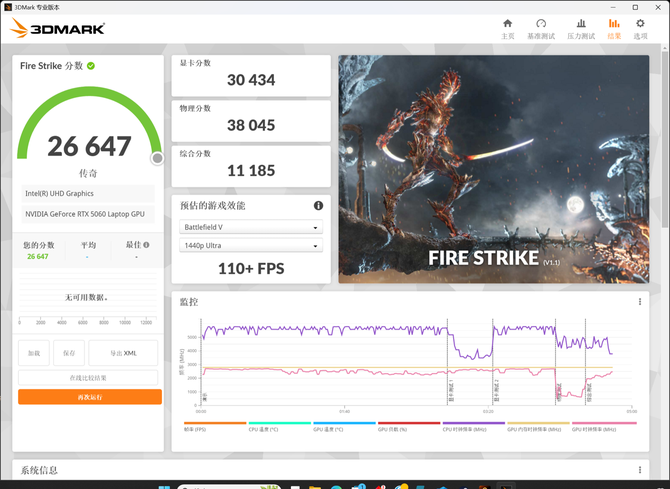Click the 3DMARK logo
The width and height of the screenshot is (670, 489).
[58, 29]
